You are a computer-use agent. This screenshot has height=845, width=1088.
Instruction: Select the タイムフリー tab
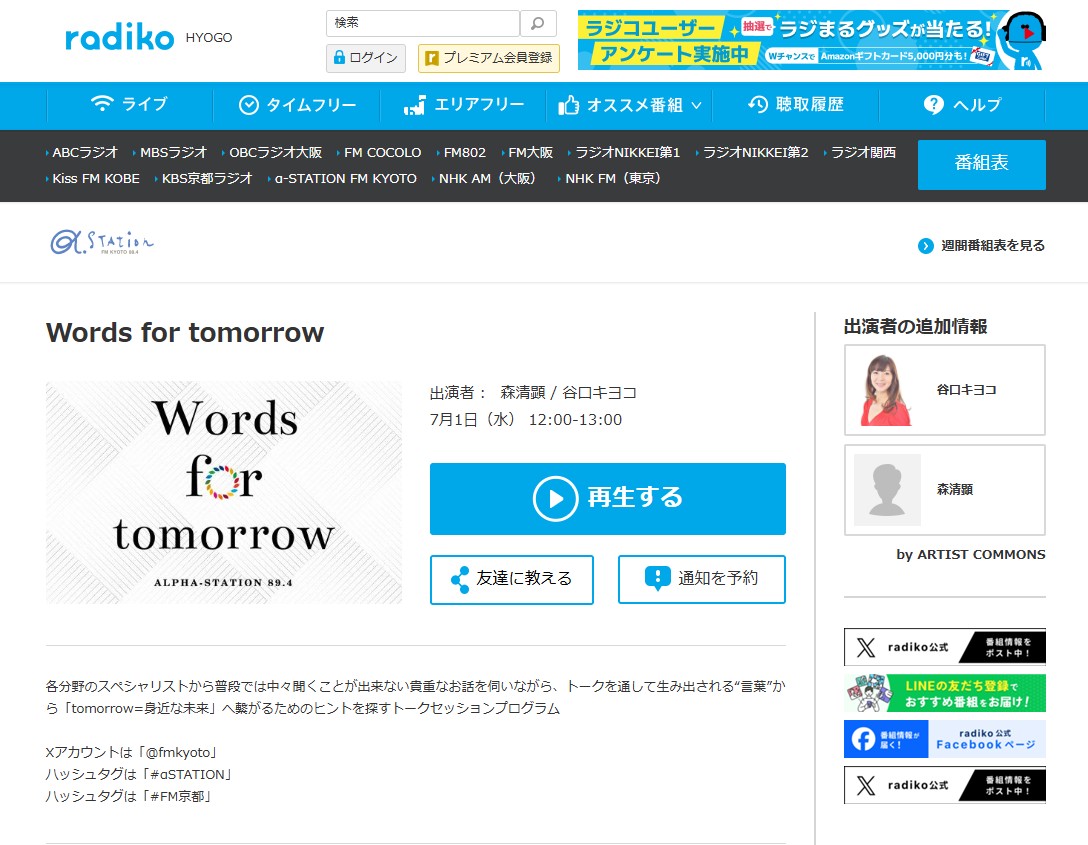point(297,105)
